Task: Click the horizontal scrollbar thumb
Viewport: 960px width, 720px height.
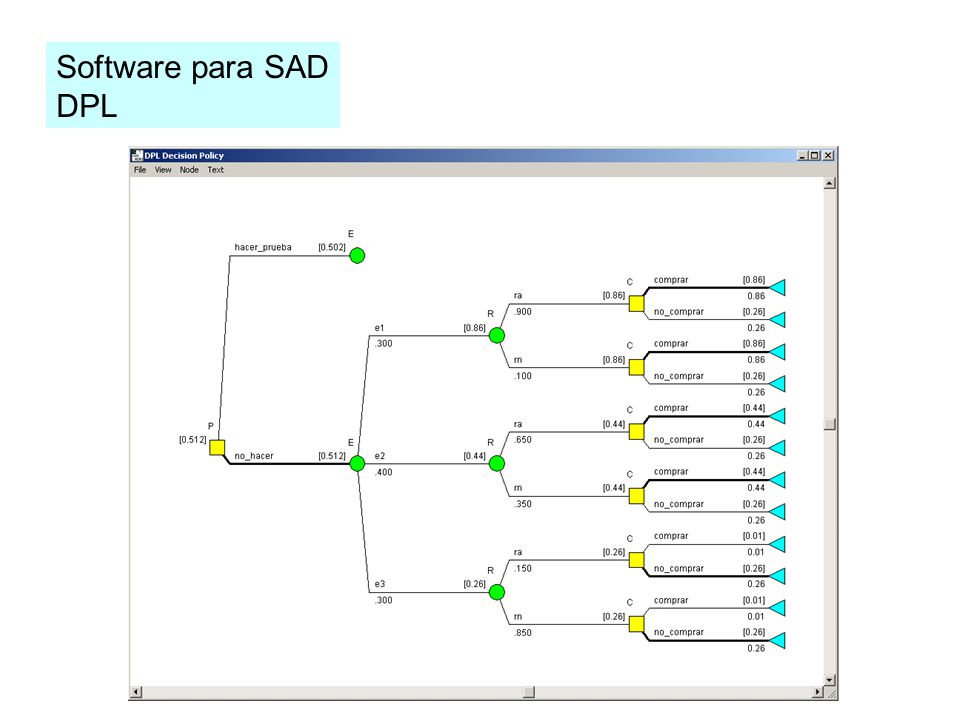Action: tap(529, 692)
